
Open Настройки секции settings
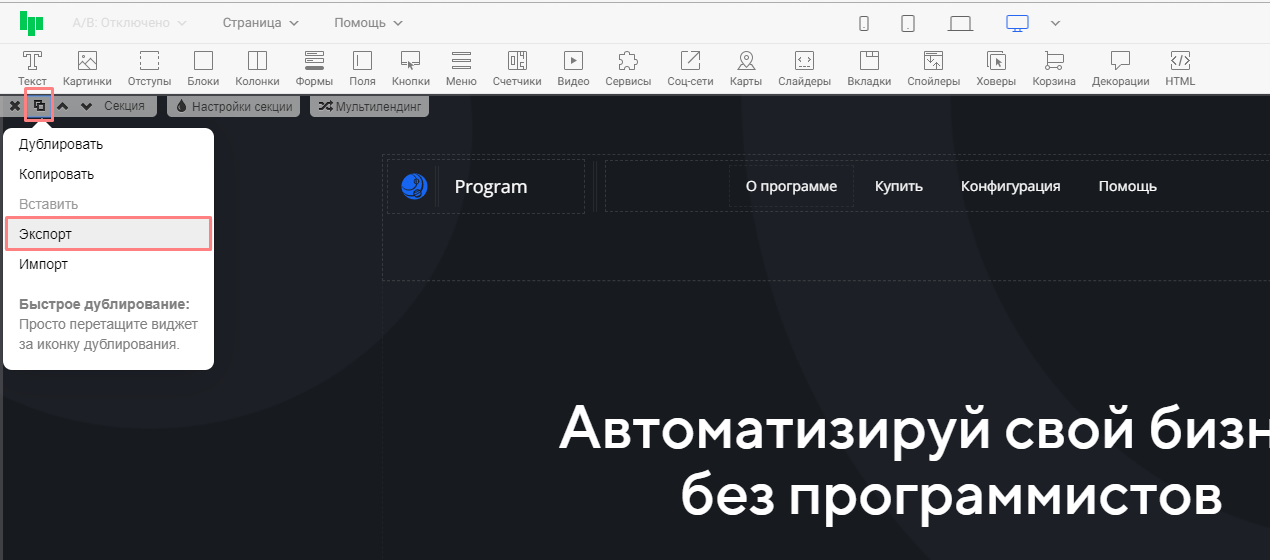click(x=234, y=106)
